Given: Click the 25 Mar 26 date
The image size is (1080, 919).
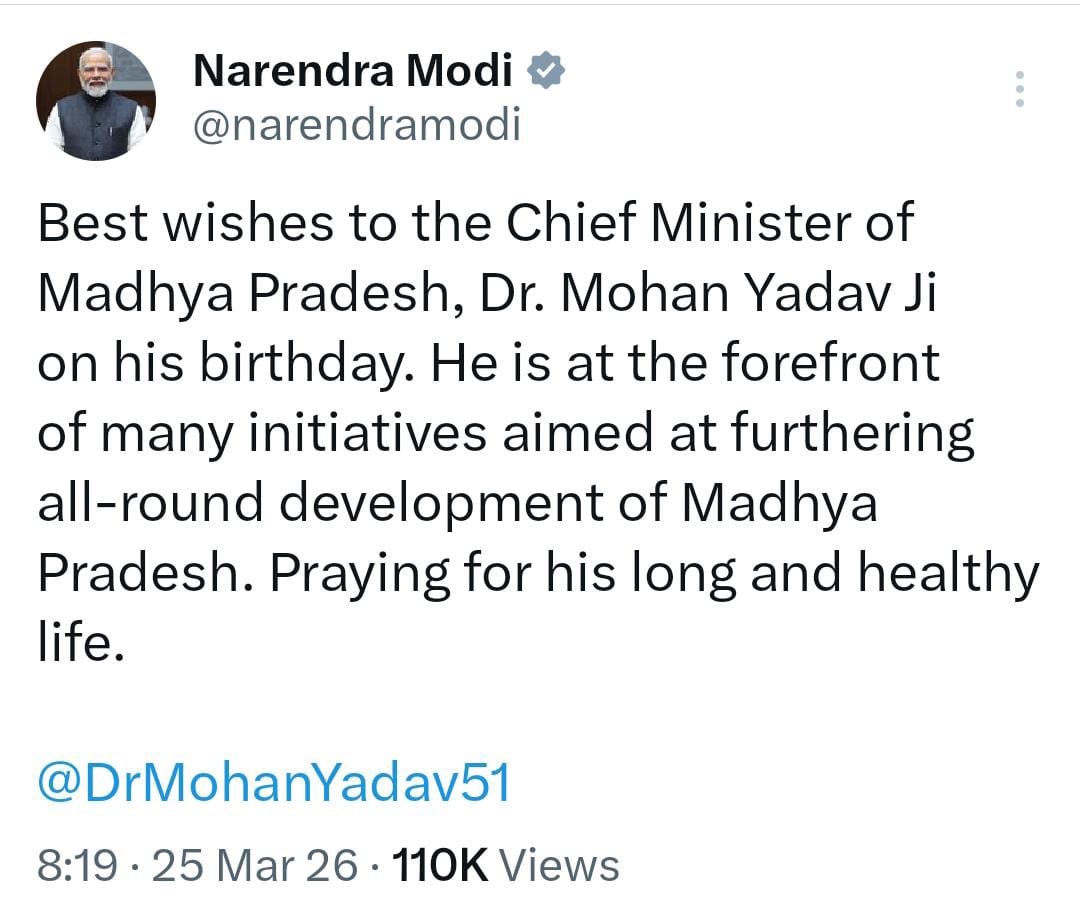Looking at the screenshot, I should pyautogui.click(x=253, y=865).
